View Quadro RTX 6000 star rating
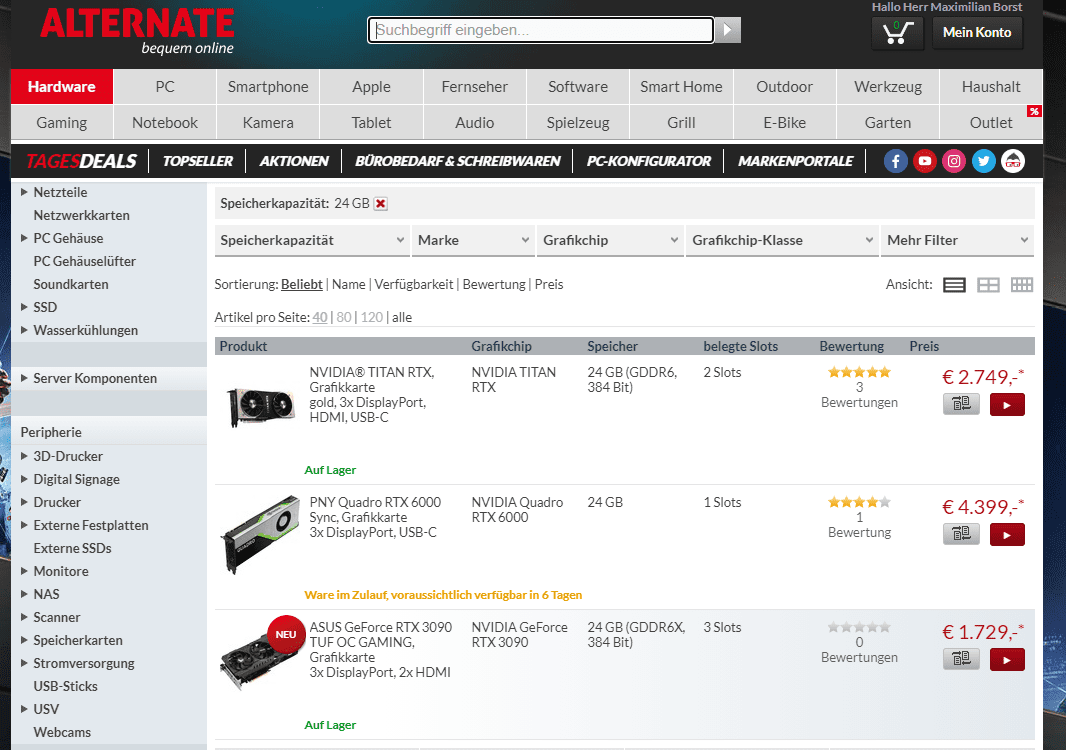Screen dimensions: 1066x750 pyautogui.click(x=859, y=502)
